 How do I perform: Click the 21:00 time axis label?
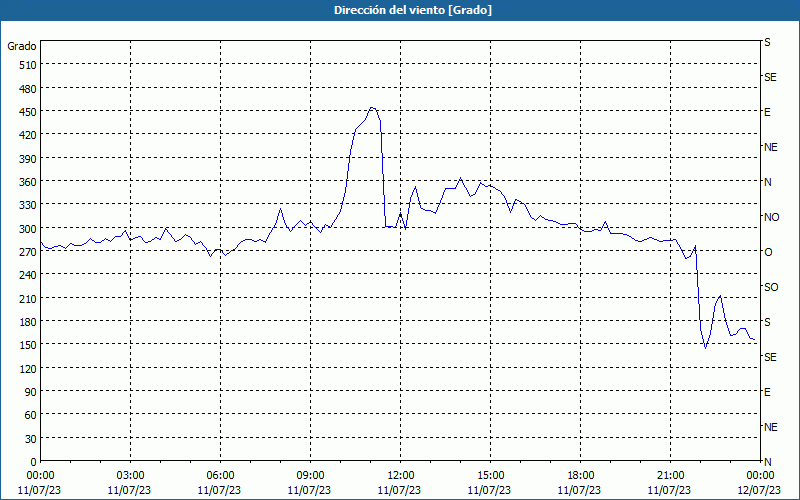pyautogui.click(x=670, y=476)
